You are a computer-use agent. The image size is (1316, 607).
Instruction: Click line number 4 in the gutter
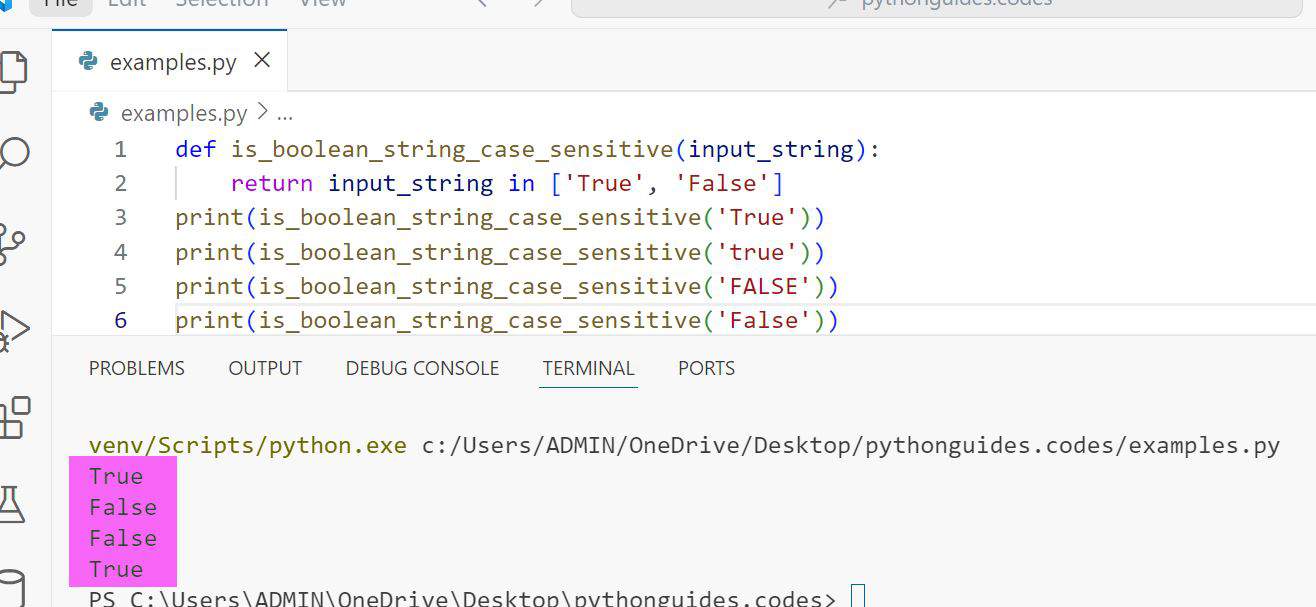coord(120,252)
